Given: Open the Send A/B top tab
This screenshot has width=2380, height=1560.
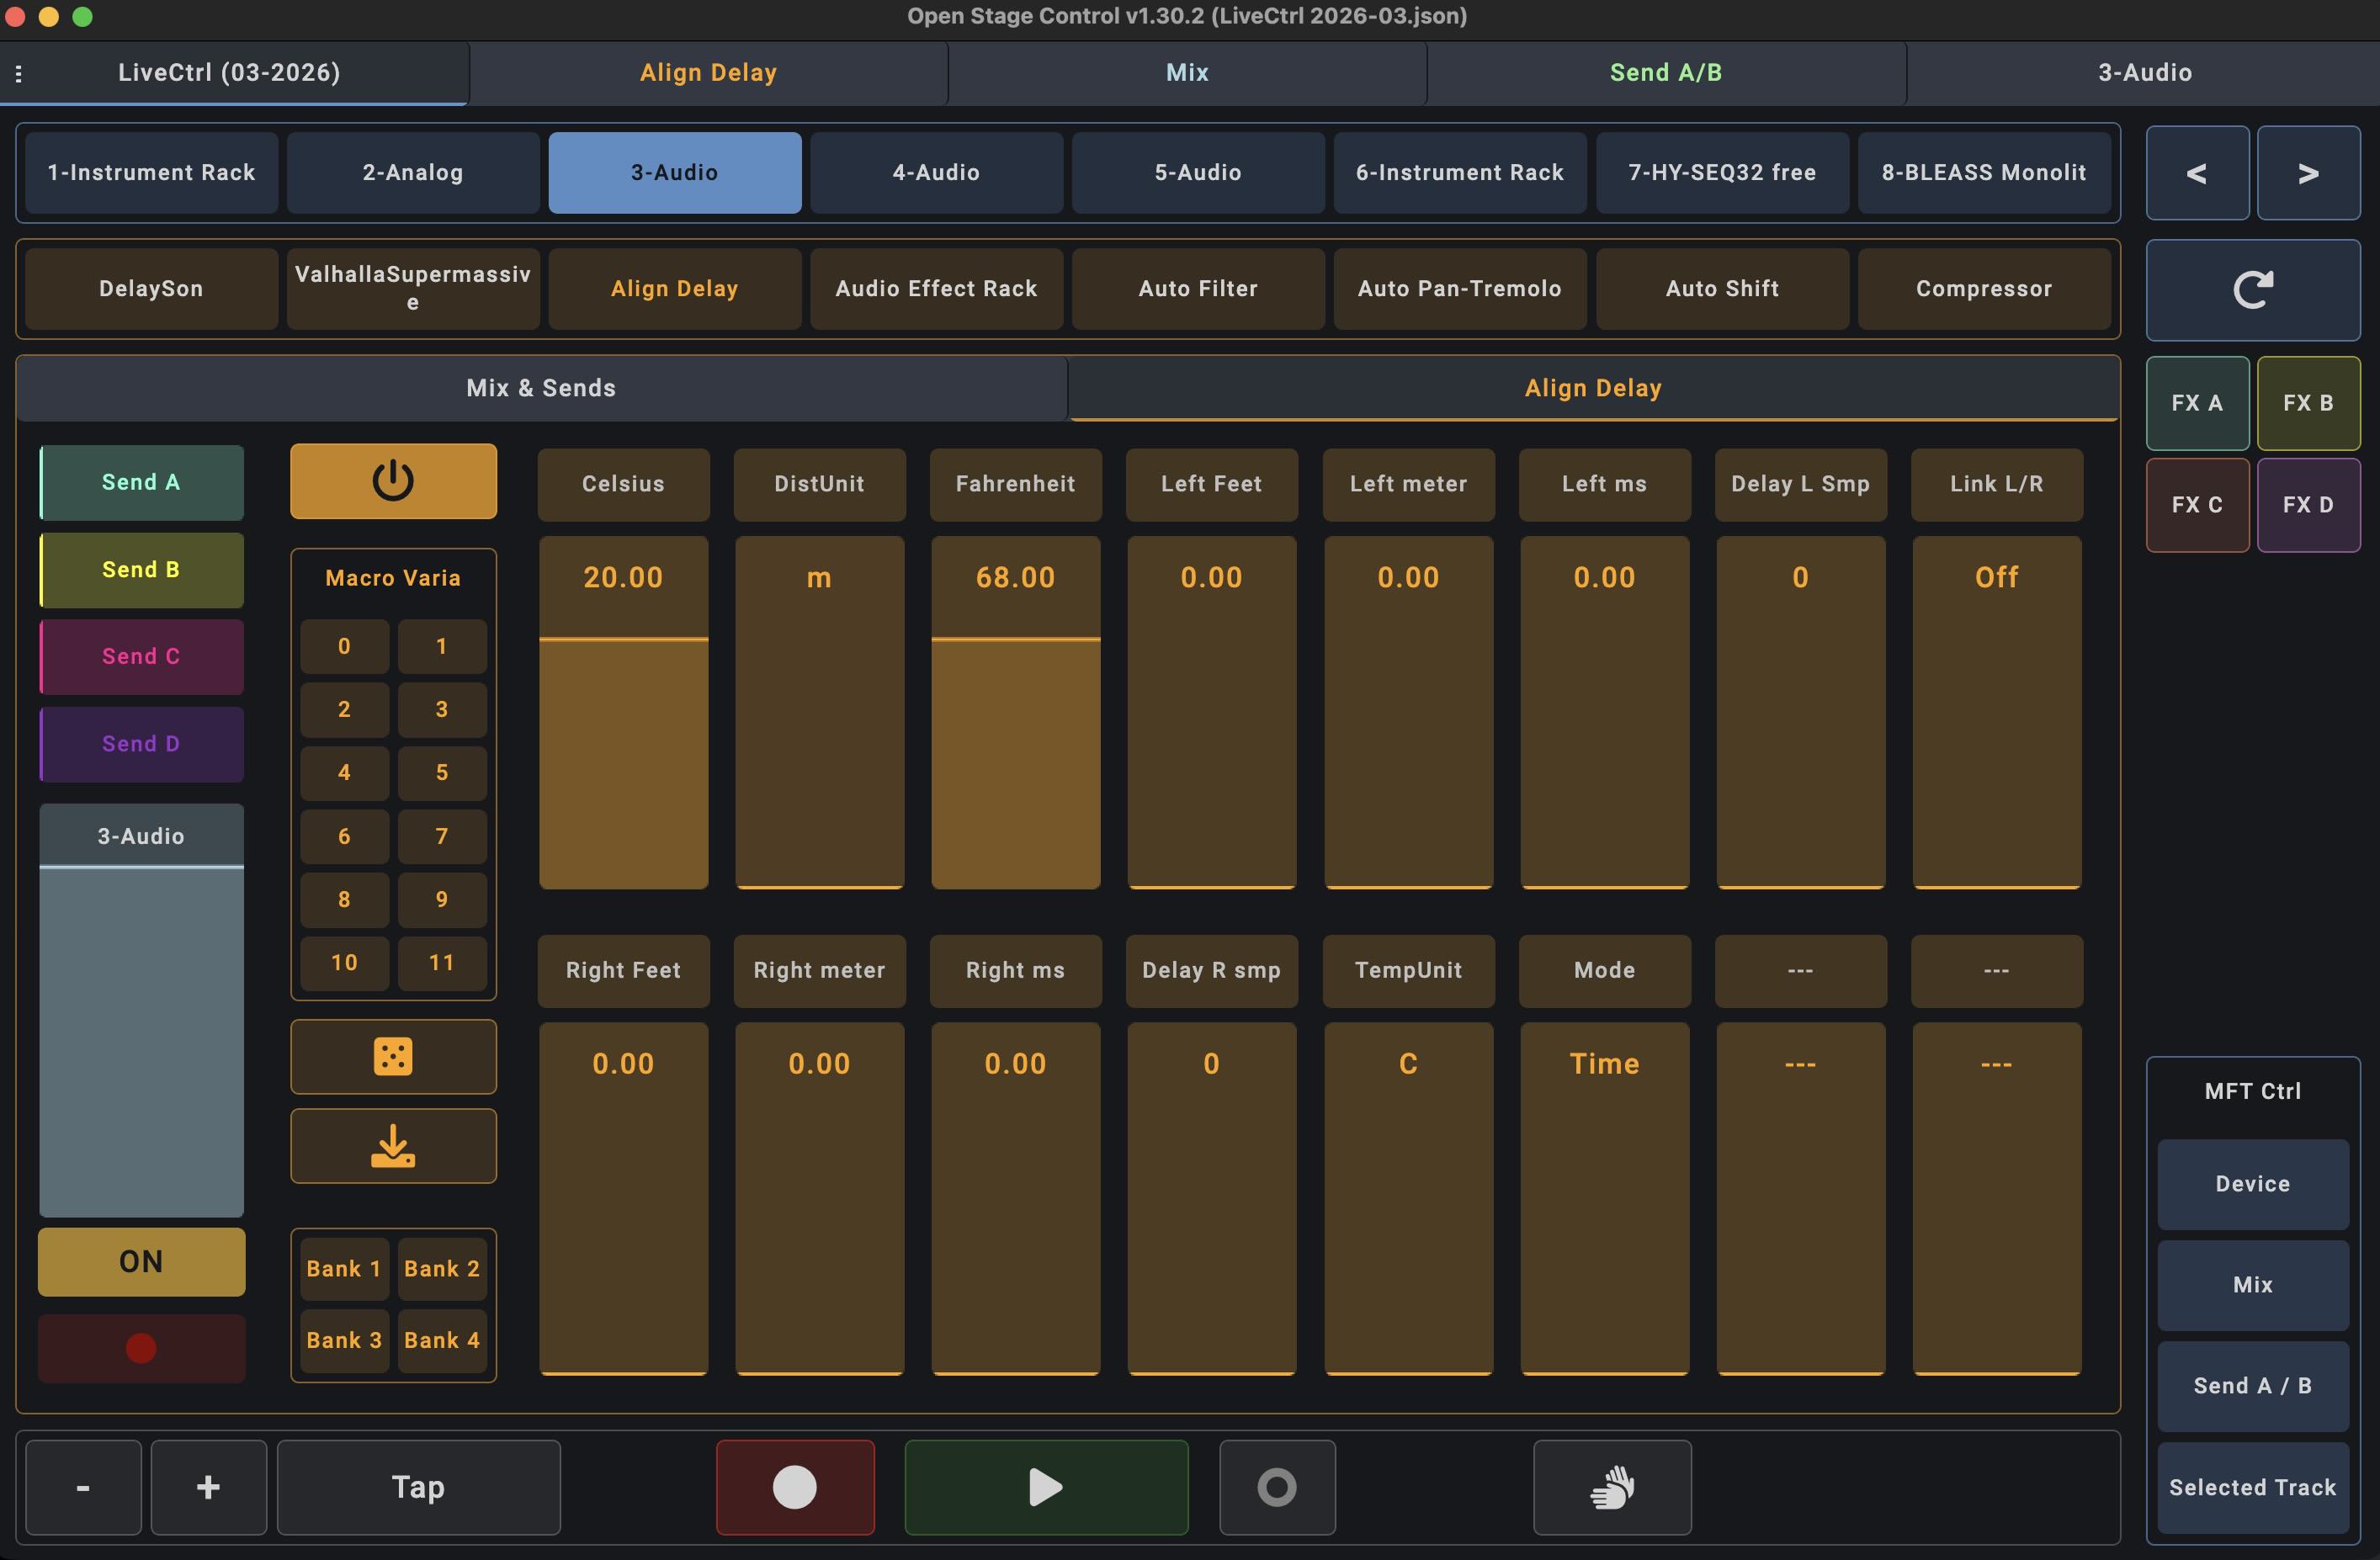Looking at the screenshot, I should (x=1665, y=73).
